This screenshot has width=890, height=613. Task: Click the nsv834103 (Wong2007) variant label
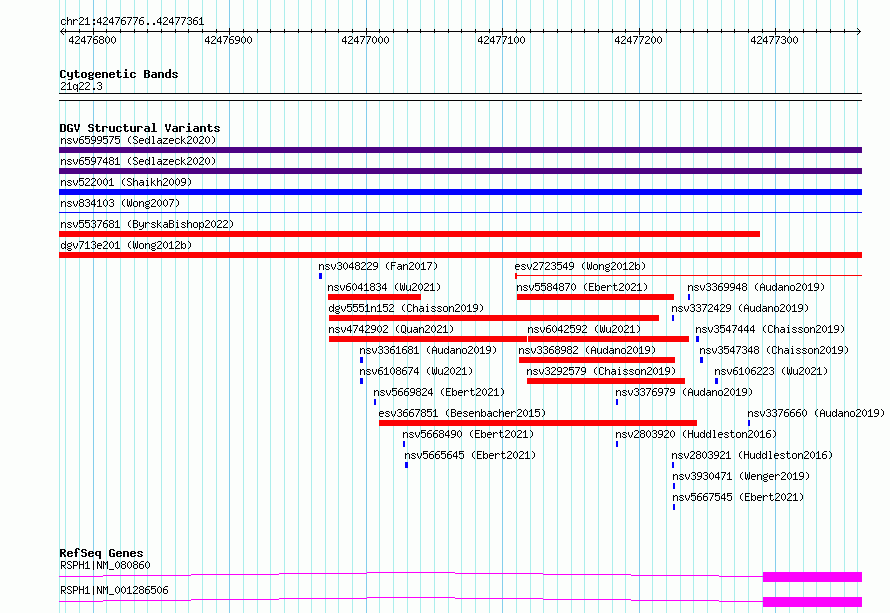[x=119, y=203]
